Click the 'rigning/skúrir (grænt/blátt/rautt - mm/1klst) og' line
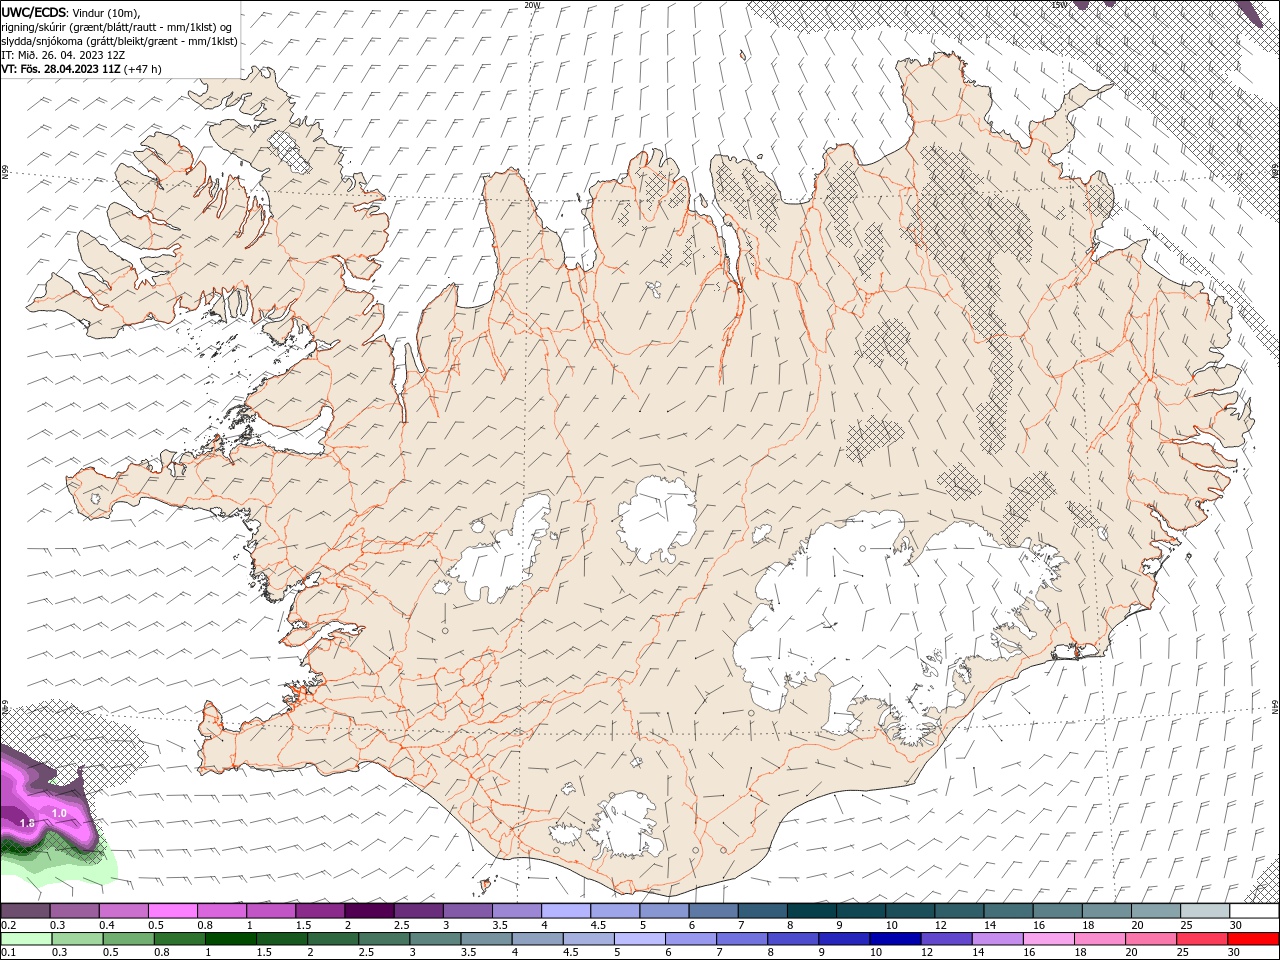The width and height of the screenshot is (1280, 960). coord(117,26)
